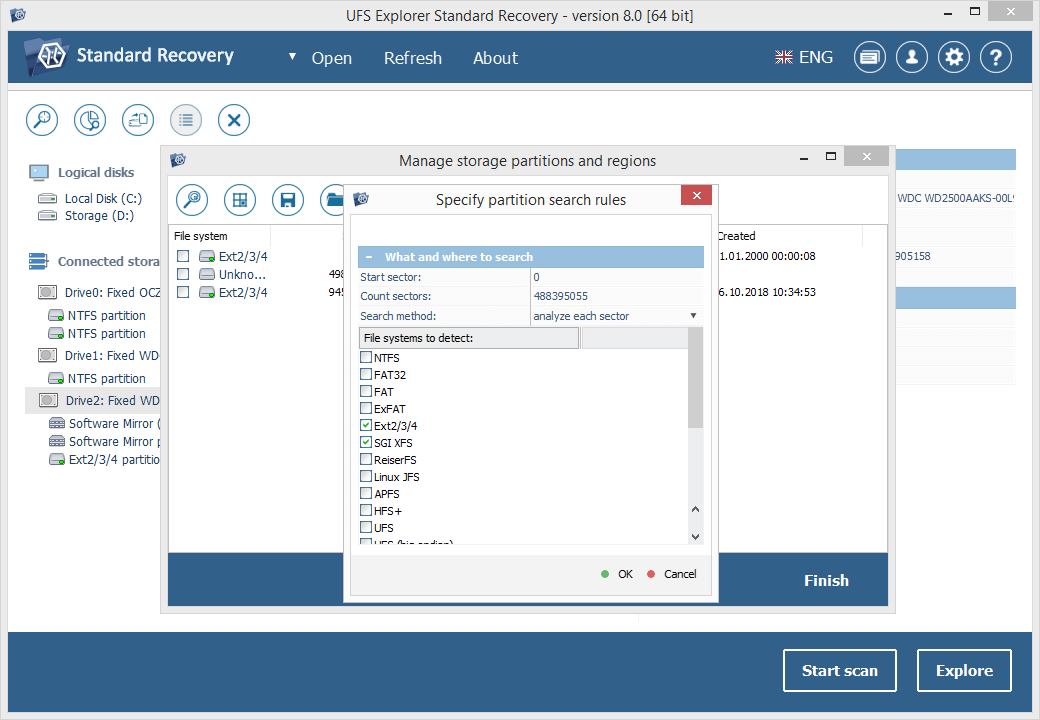Select the first Software Mirror entry
Image resolution: width=1040 pixels, height=720 pixels.
[104, 424]
